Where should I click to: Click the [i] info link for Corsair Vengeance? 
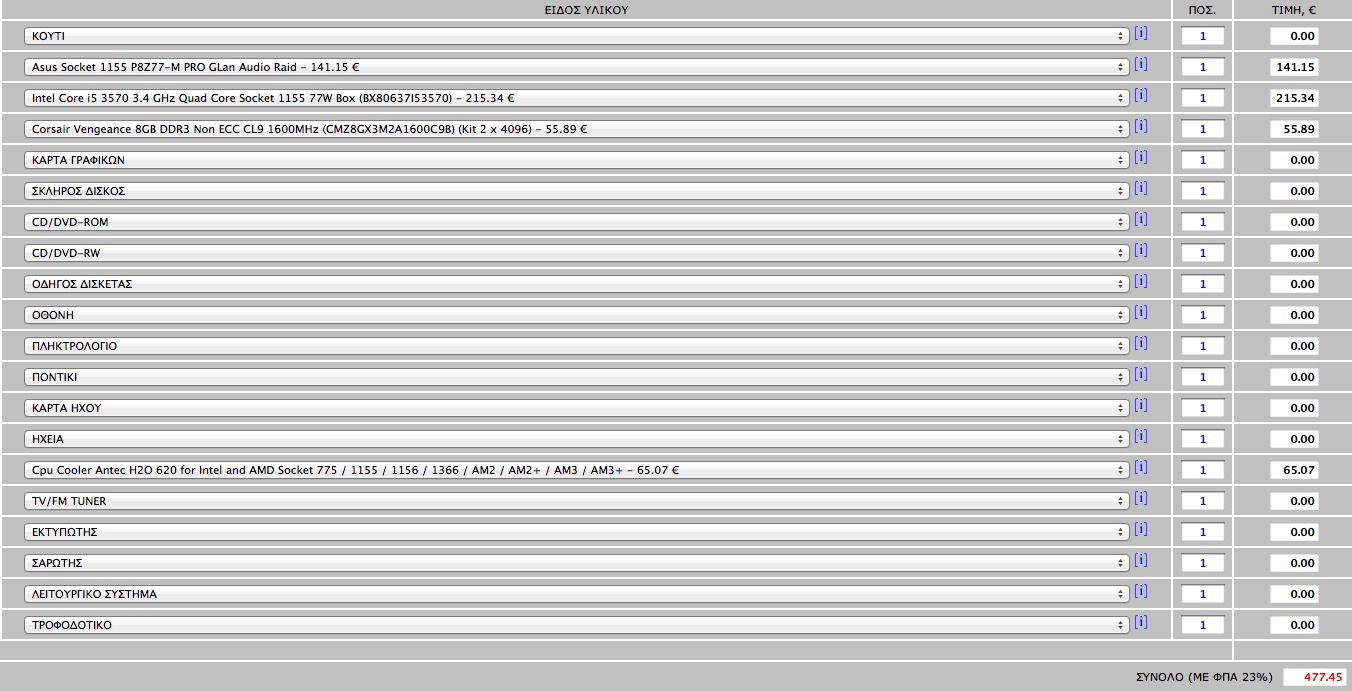click(1141, 126)
